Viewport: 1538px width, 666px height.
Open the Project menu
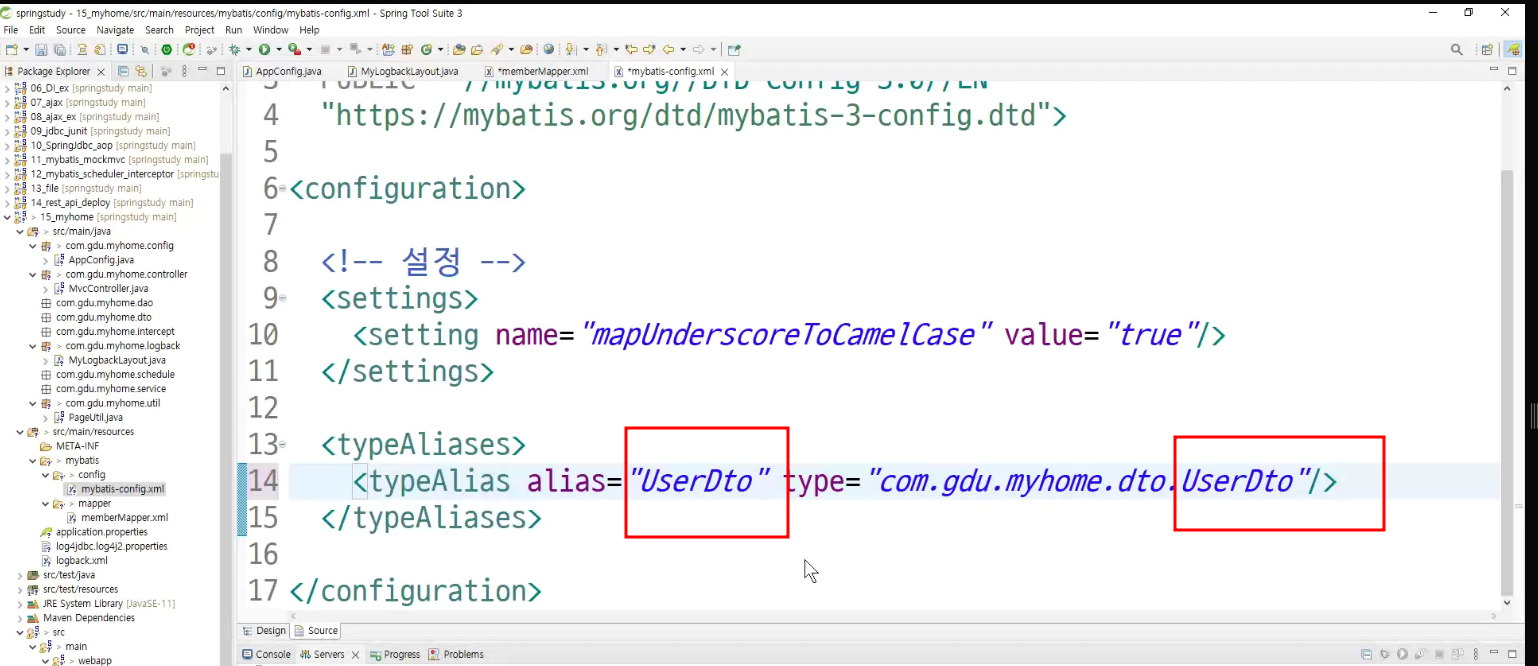(199, 30)
